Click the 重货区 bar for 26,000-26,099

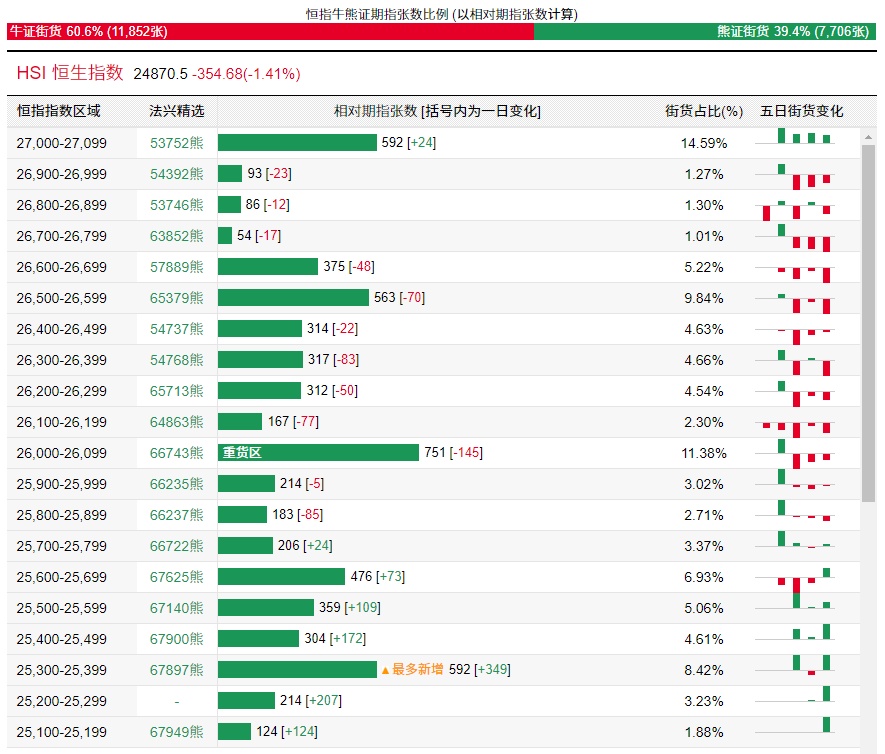point(318,453)
